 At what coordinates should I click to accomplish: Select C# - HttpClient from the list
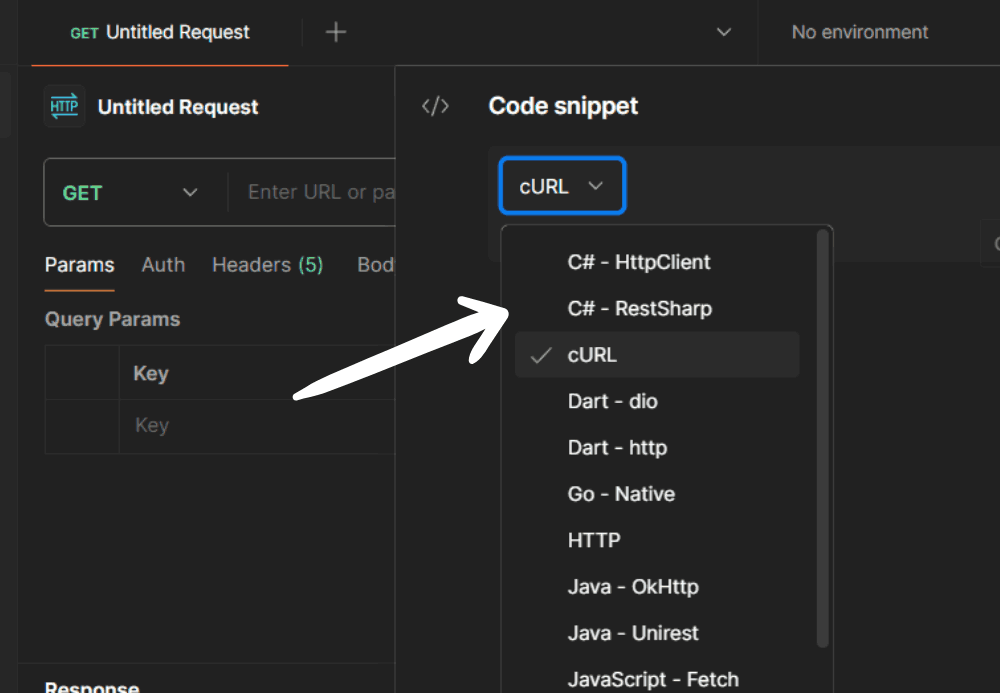(x=638, y=262)
